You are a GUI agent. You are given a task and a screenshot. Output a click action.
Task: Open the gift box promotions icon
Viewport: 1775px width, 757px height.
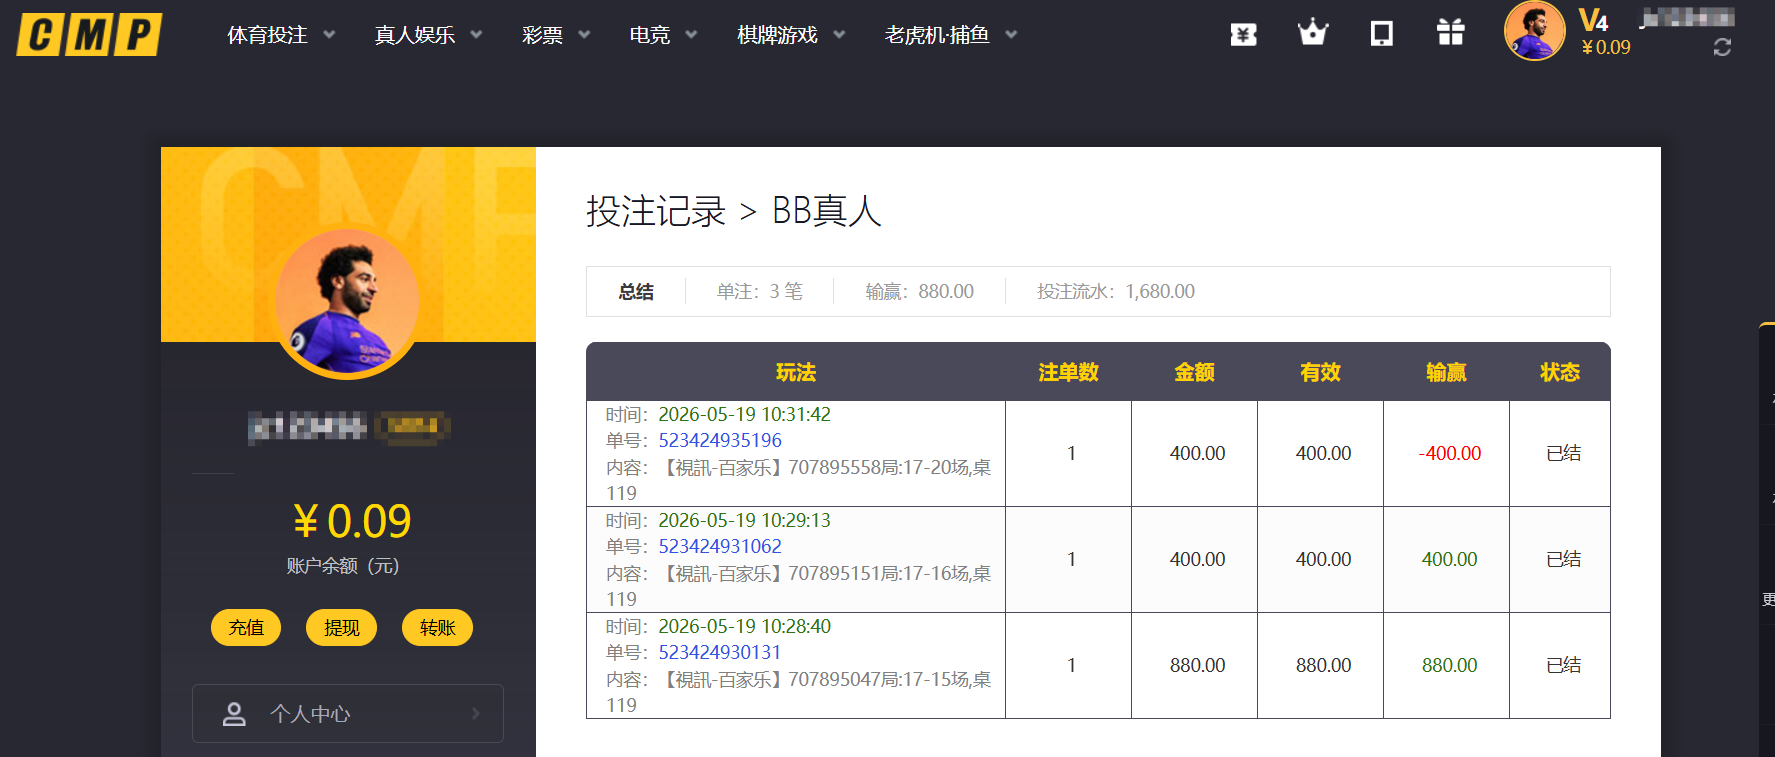click(x=1450, y=33)
